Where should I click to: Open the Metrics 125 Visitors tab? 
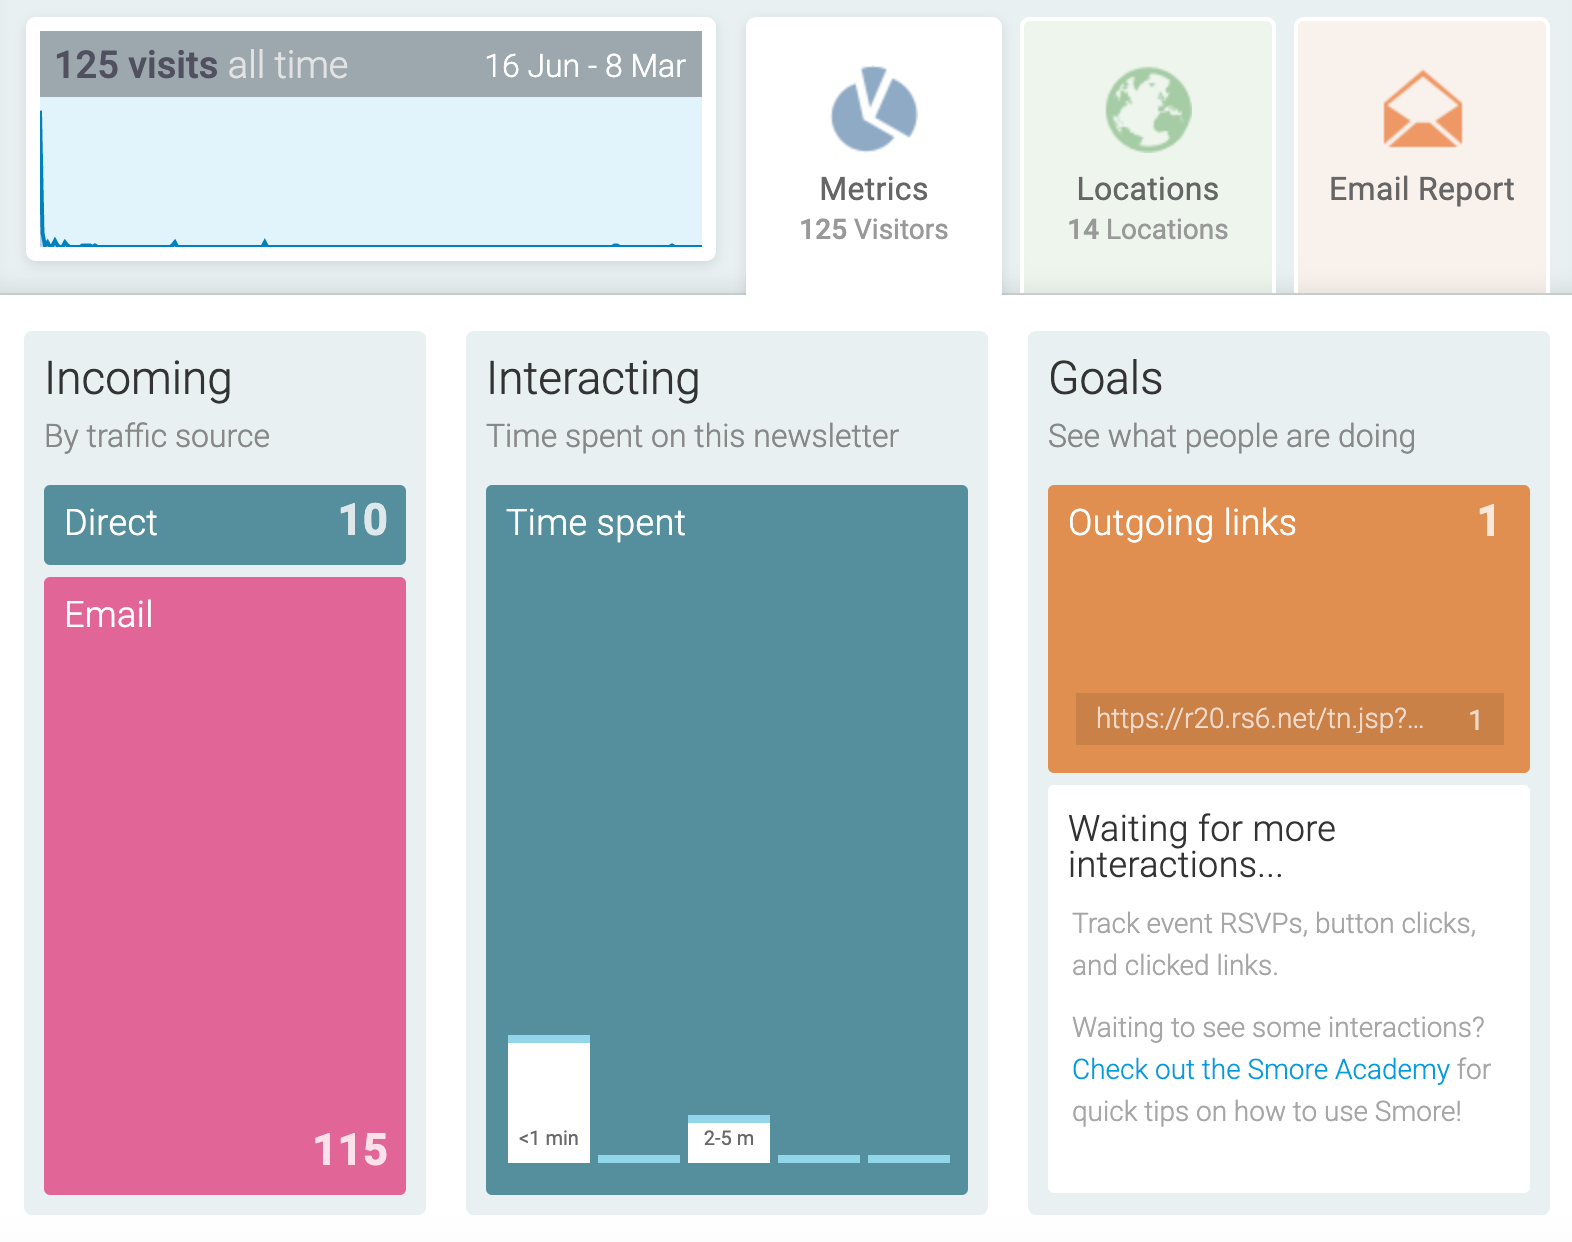pos(874,156)
